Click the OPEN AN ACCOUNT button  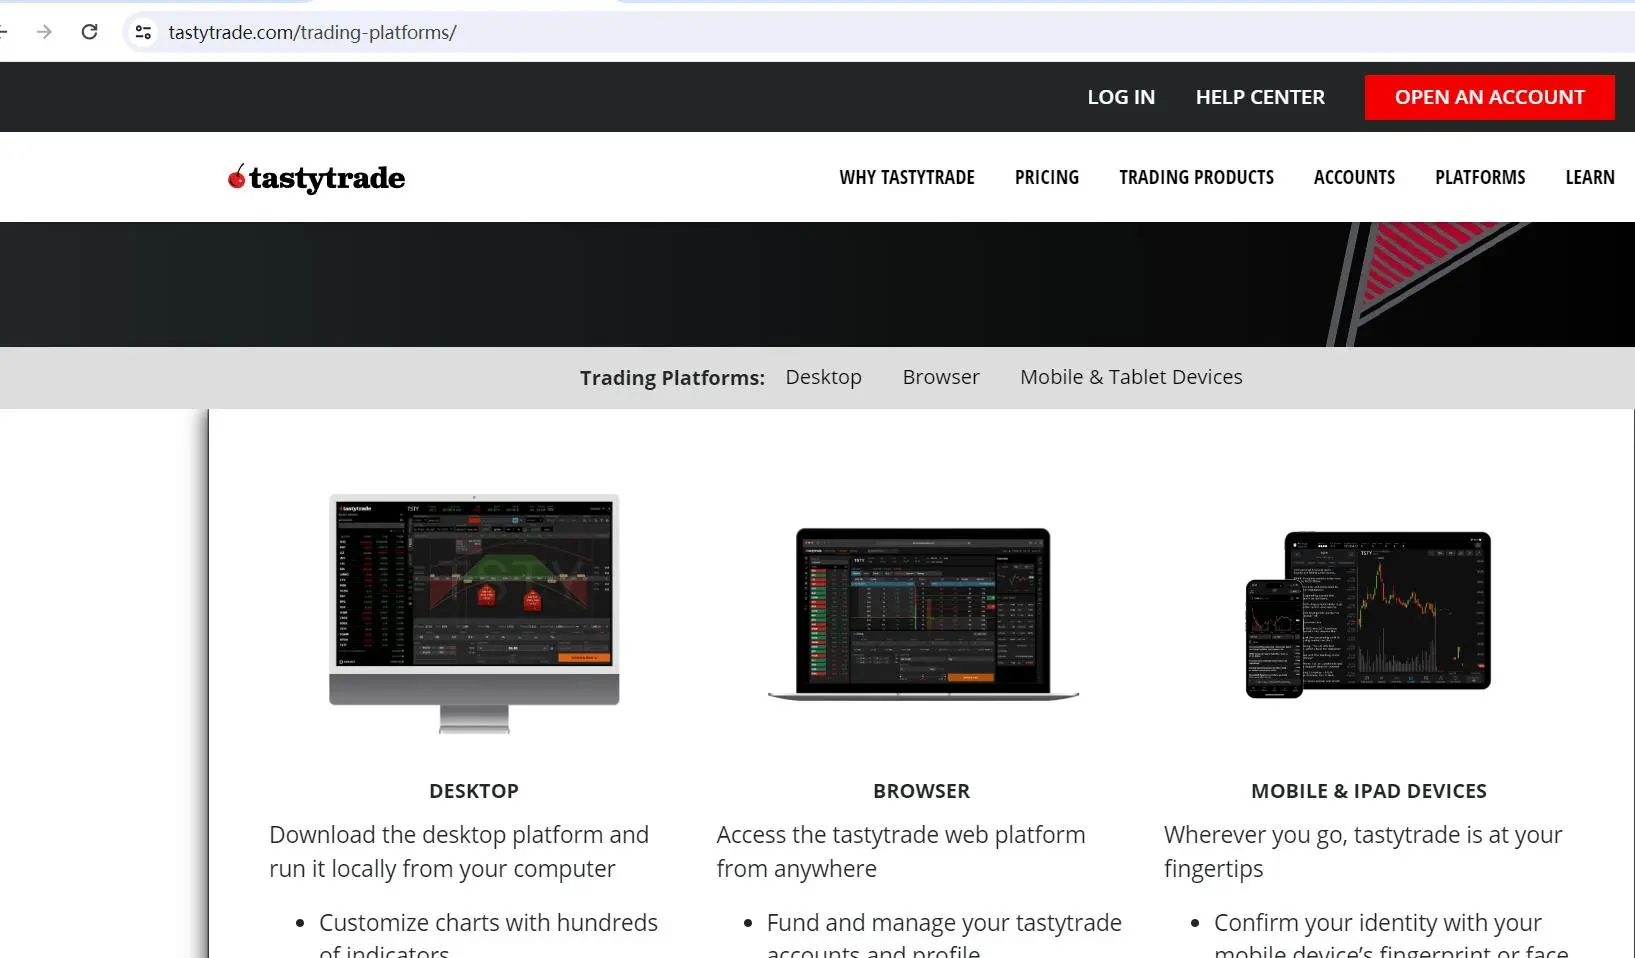point(1489,97)
